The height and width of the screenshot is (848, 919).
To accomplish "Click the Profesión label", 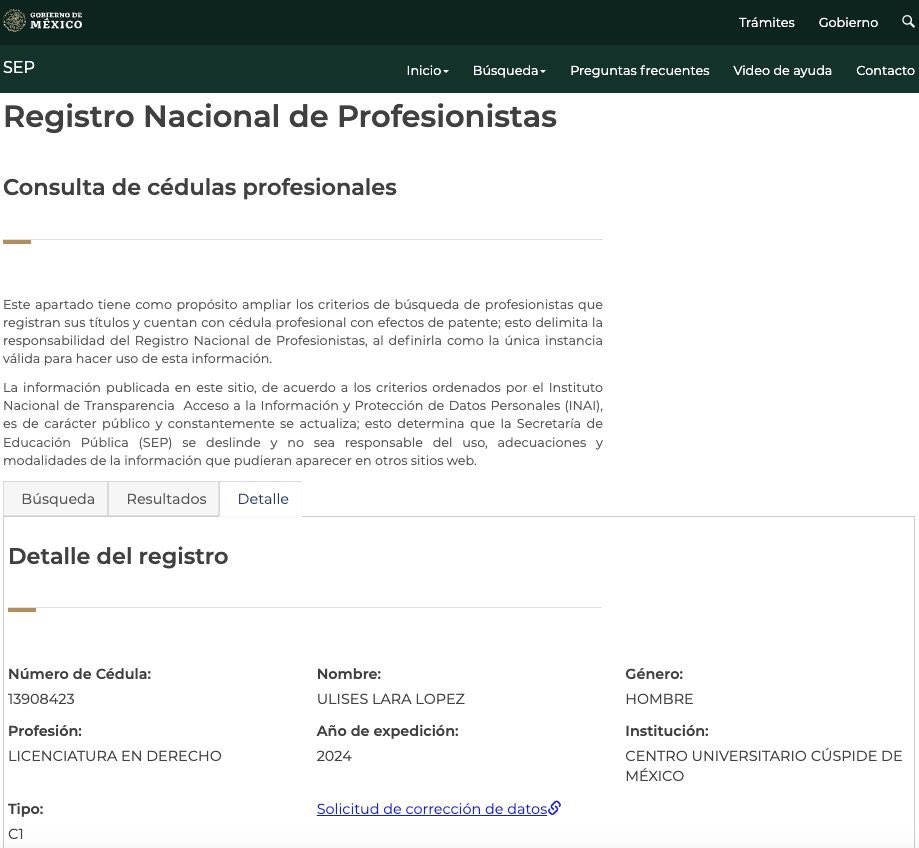I will [x=45, y=731].
